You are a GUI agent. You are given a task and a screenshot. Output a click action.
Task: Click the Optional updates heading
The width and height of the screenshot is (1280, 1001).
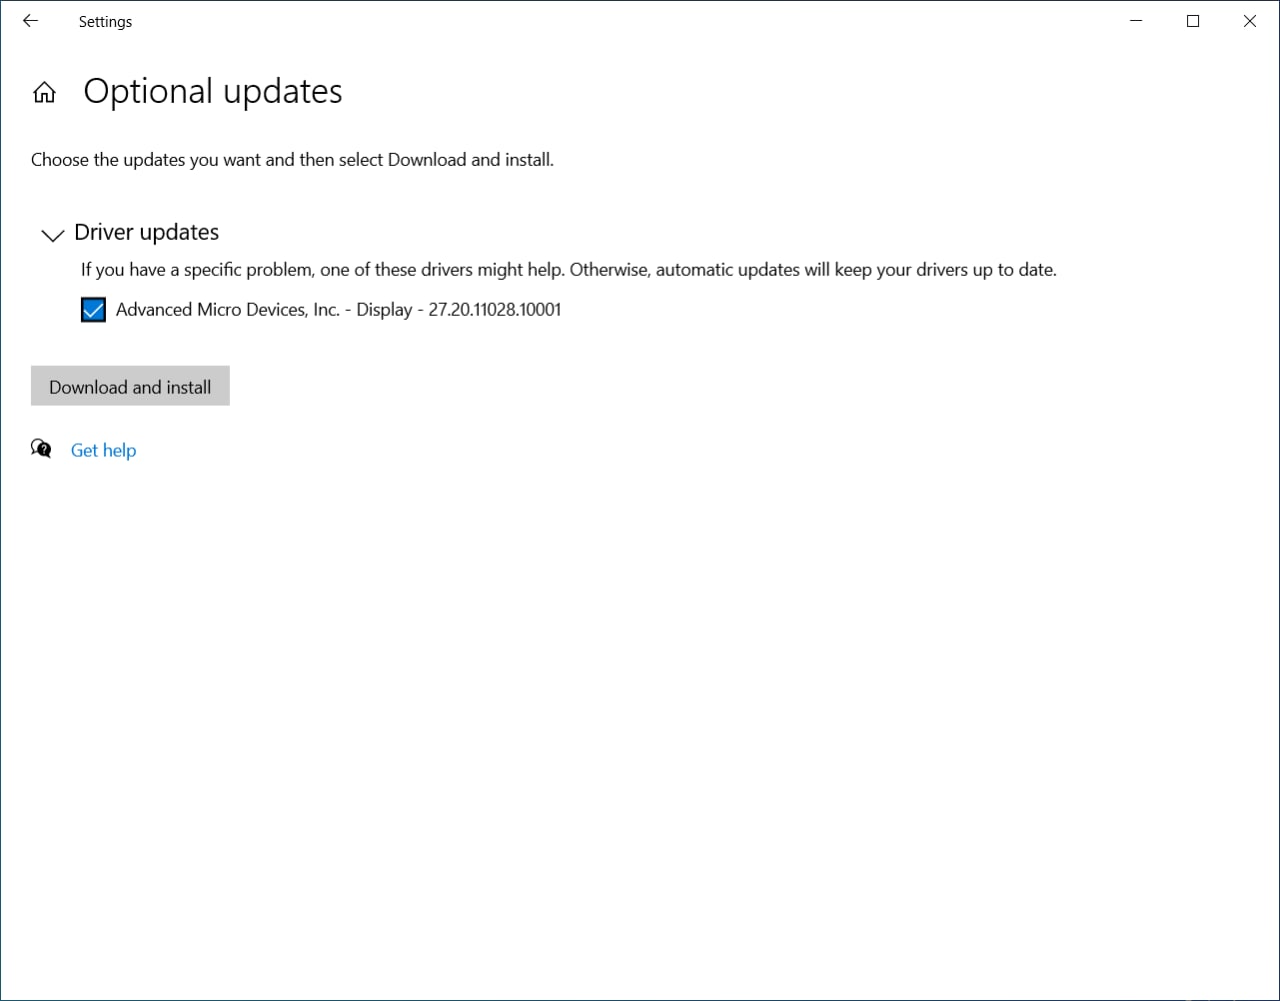(x=213, y=91)
